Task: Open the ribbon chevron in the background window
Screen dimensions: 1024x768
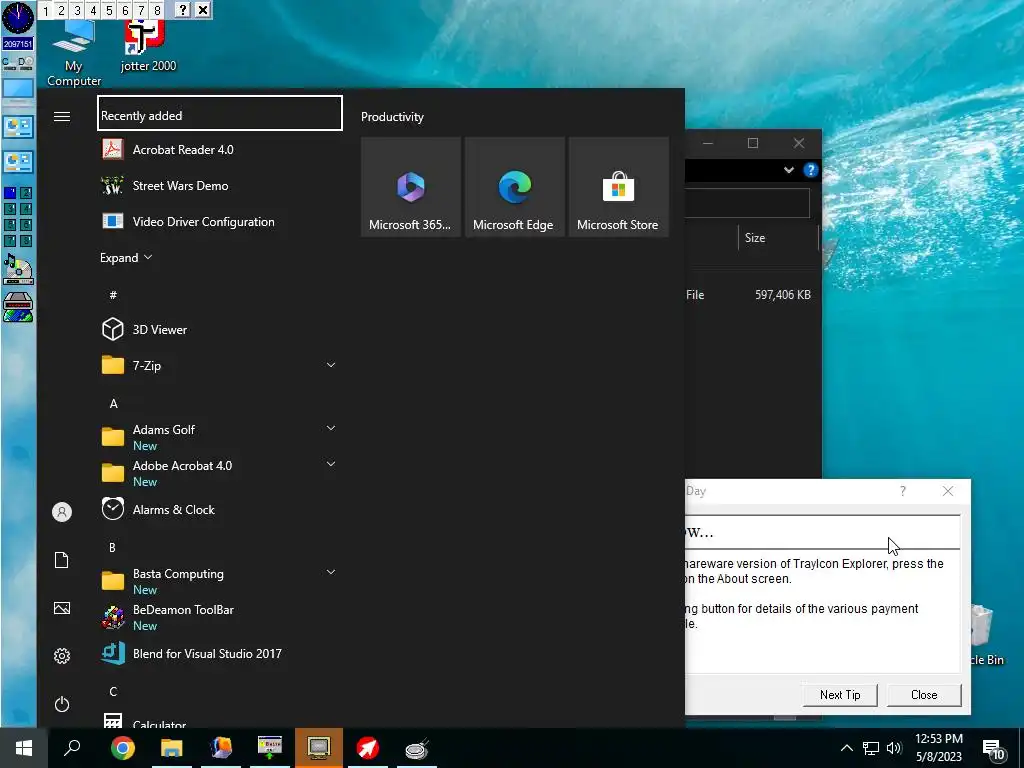Action: click(789, 170)
